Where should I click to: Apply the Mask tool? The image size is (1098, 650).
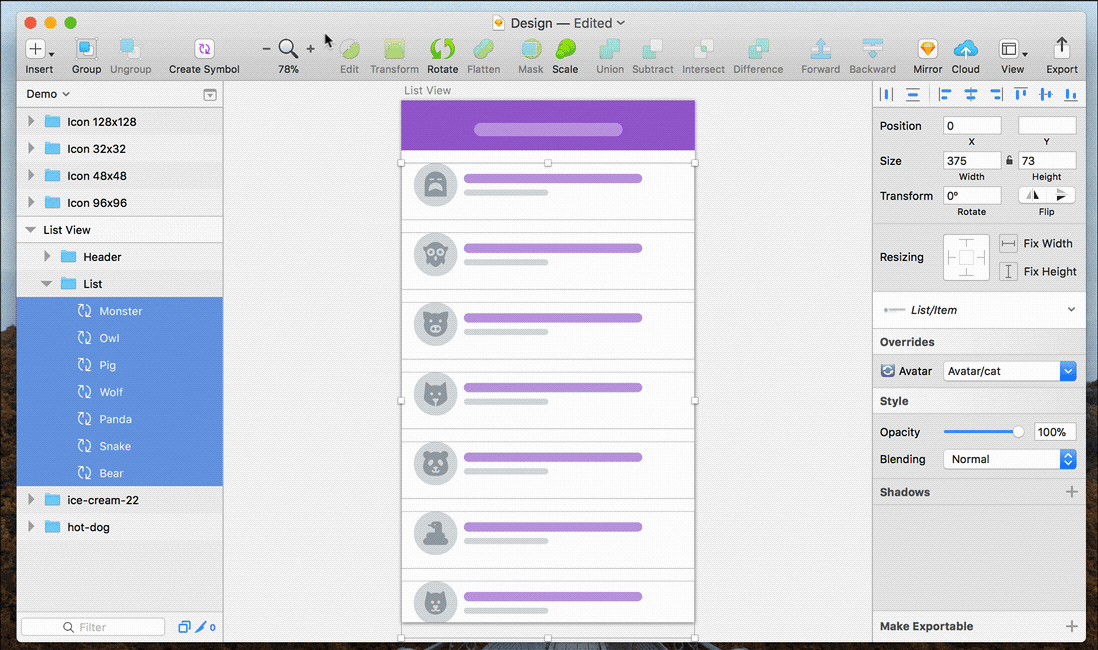coord(531,49)
